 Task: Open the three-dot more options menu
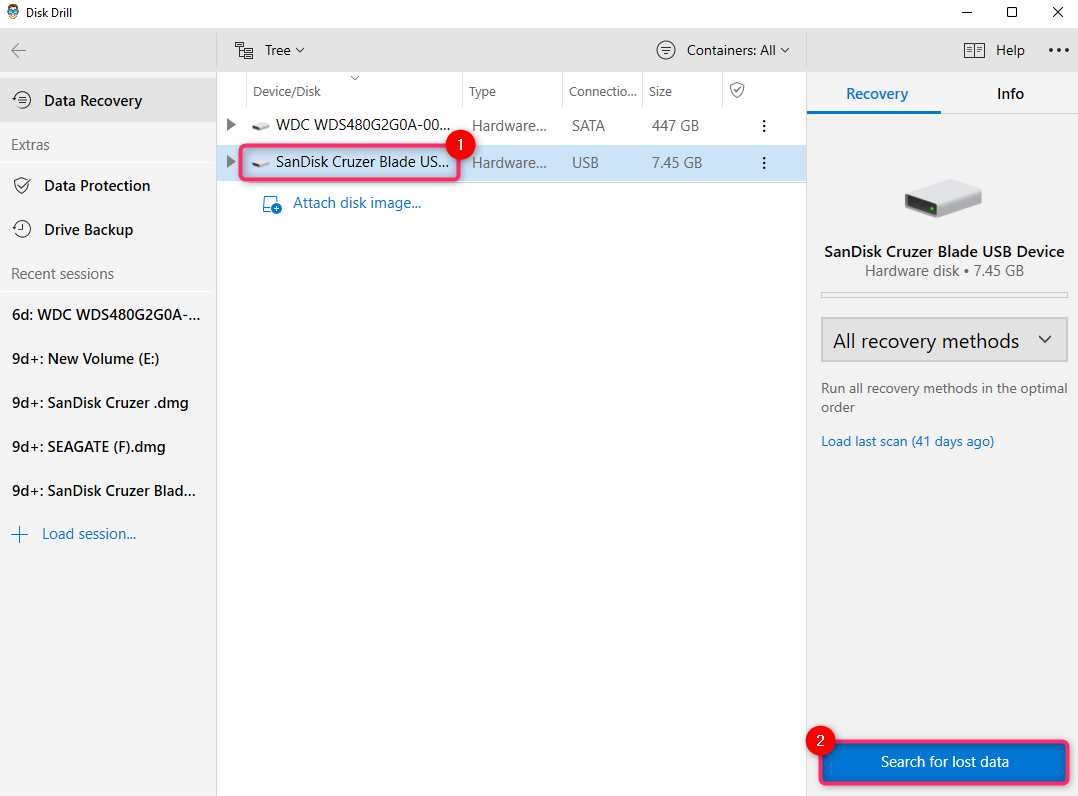pyautogui.click(x=1059, y=50)
